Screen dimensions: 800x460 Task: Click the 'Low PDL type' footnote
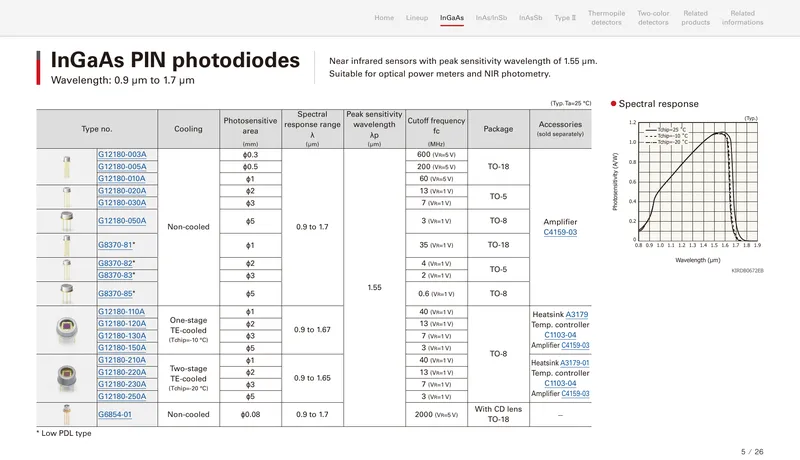64,433
